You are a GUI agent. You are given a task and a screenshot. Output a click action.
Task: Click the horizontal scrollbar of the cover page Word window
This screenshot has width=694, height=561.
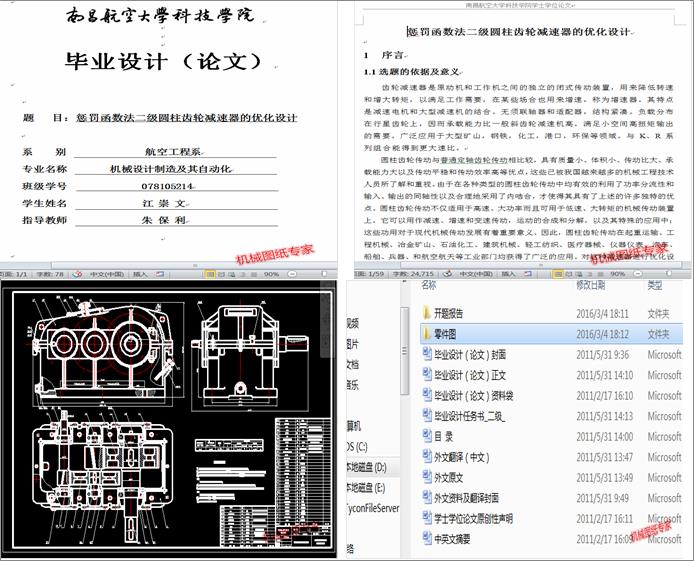coord(195,265)
